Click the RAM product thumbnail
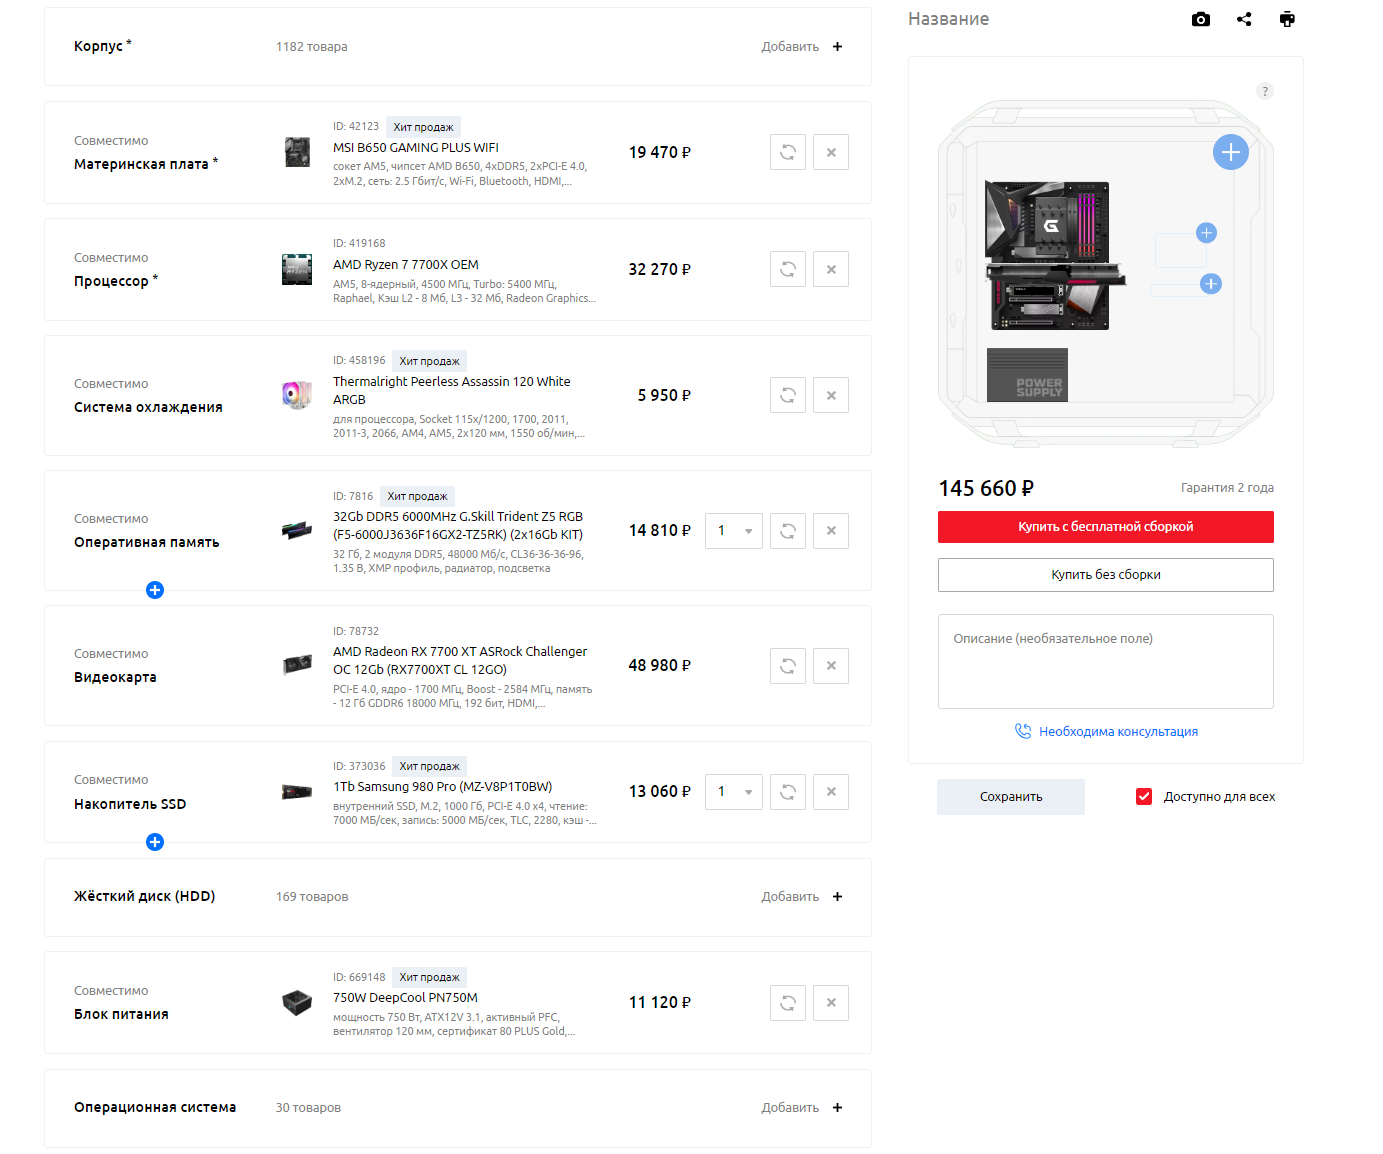The image size is (1383, 1154). click(x=297, y=530)
